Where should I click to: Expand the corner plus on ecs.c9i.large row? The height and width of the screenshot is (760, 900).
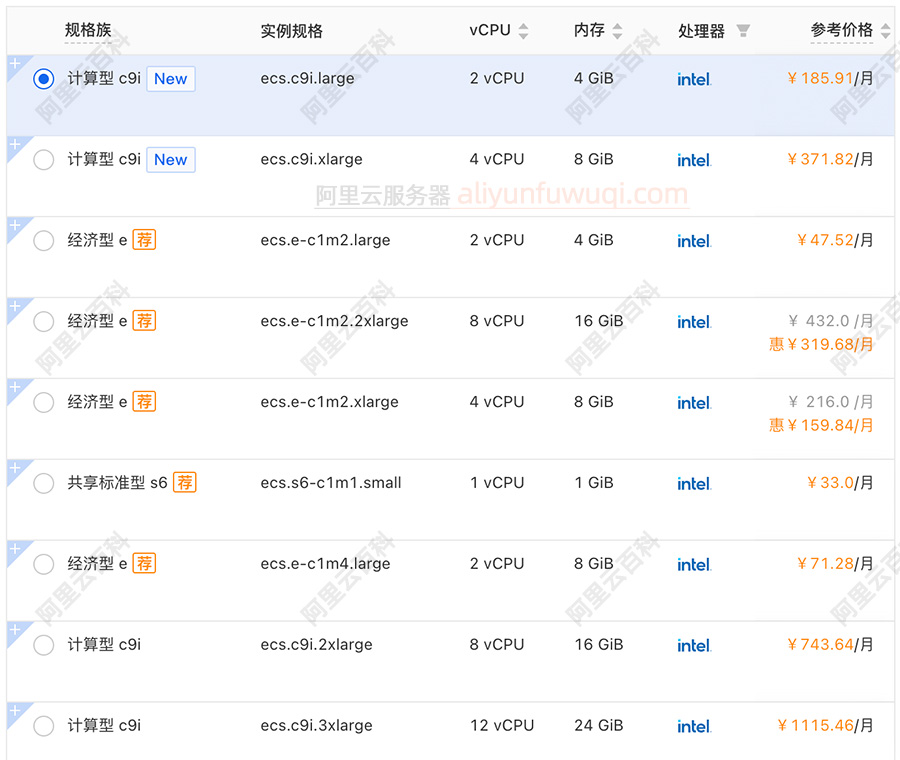[14, 63]
